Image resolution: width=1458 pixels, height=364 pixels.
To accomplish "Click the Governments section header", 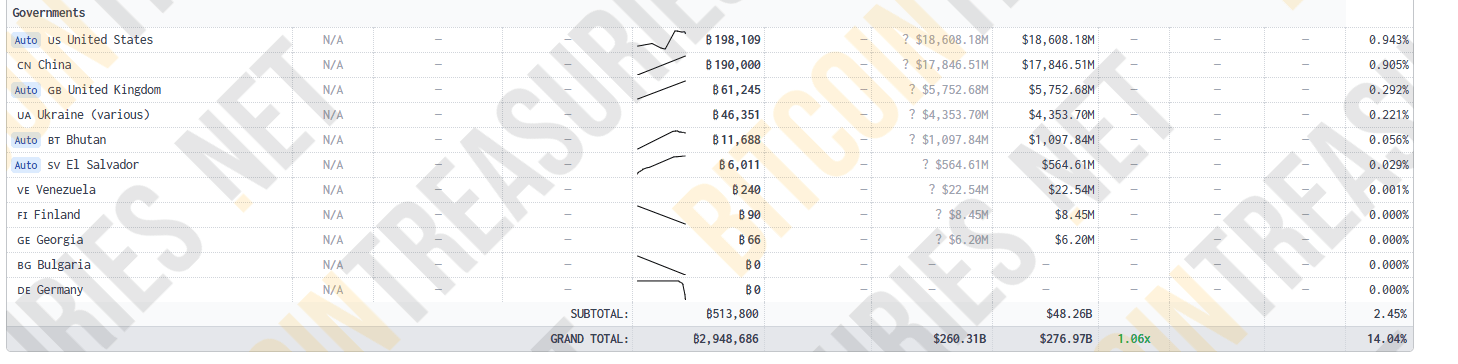I will 49,13.
